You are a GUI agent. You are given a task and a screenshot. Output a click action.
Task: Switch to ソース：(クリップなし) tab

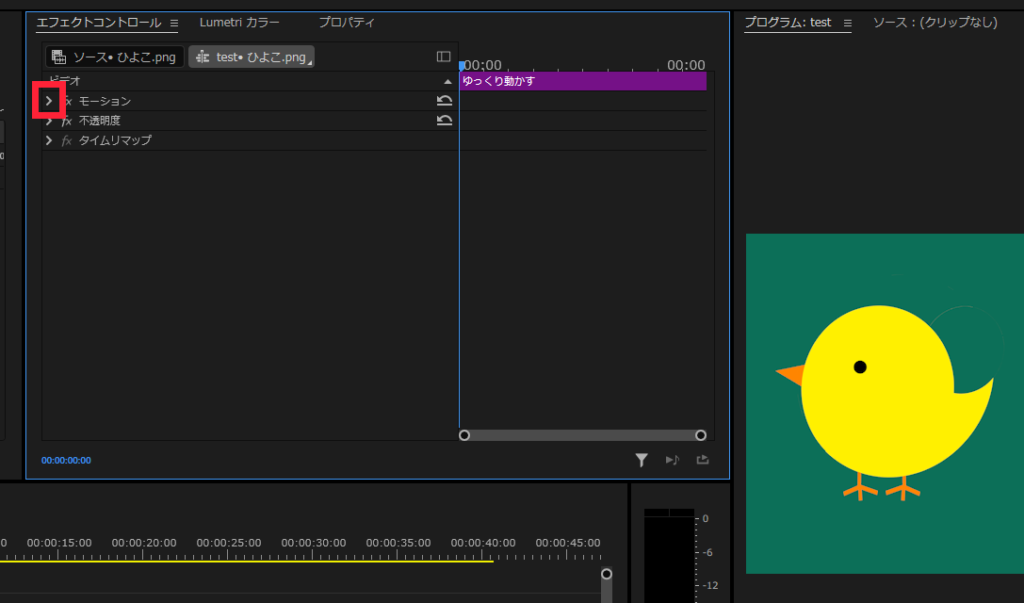point(935,22)
